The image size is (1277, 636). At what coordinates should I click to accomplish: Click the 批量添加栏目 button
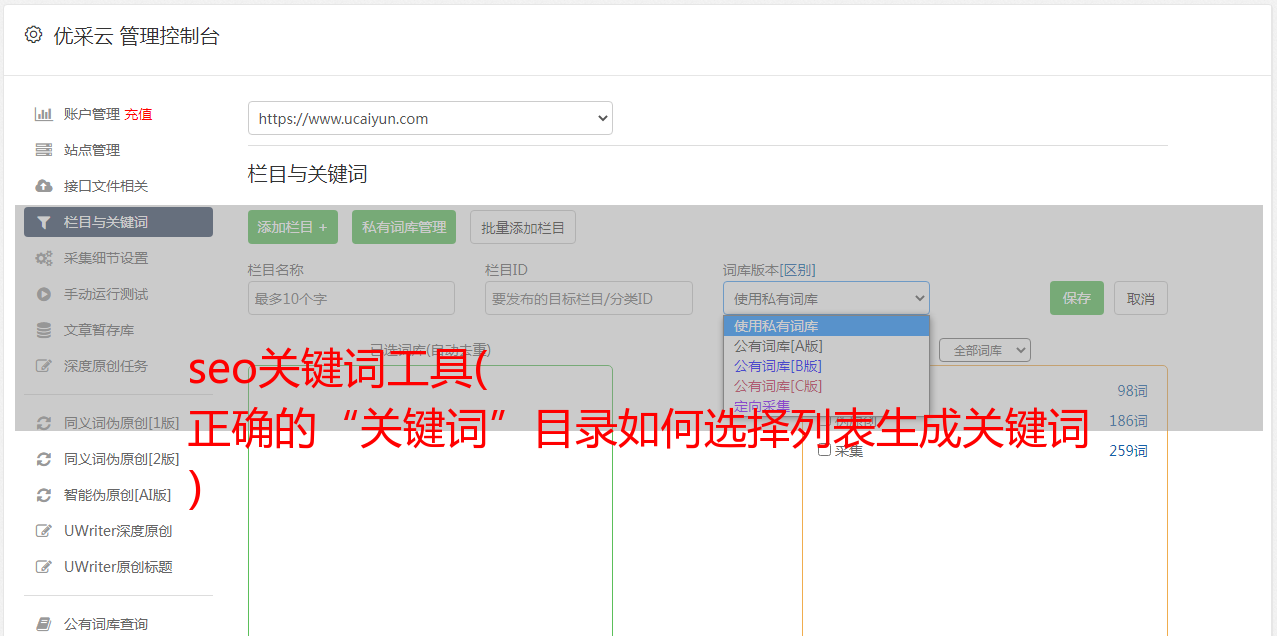pos(523,227)
